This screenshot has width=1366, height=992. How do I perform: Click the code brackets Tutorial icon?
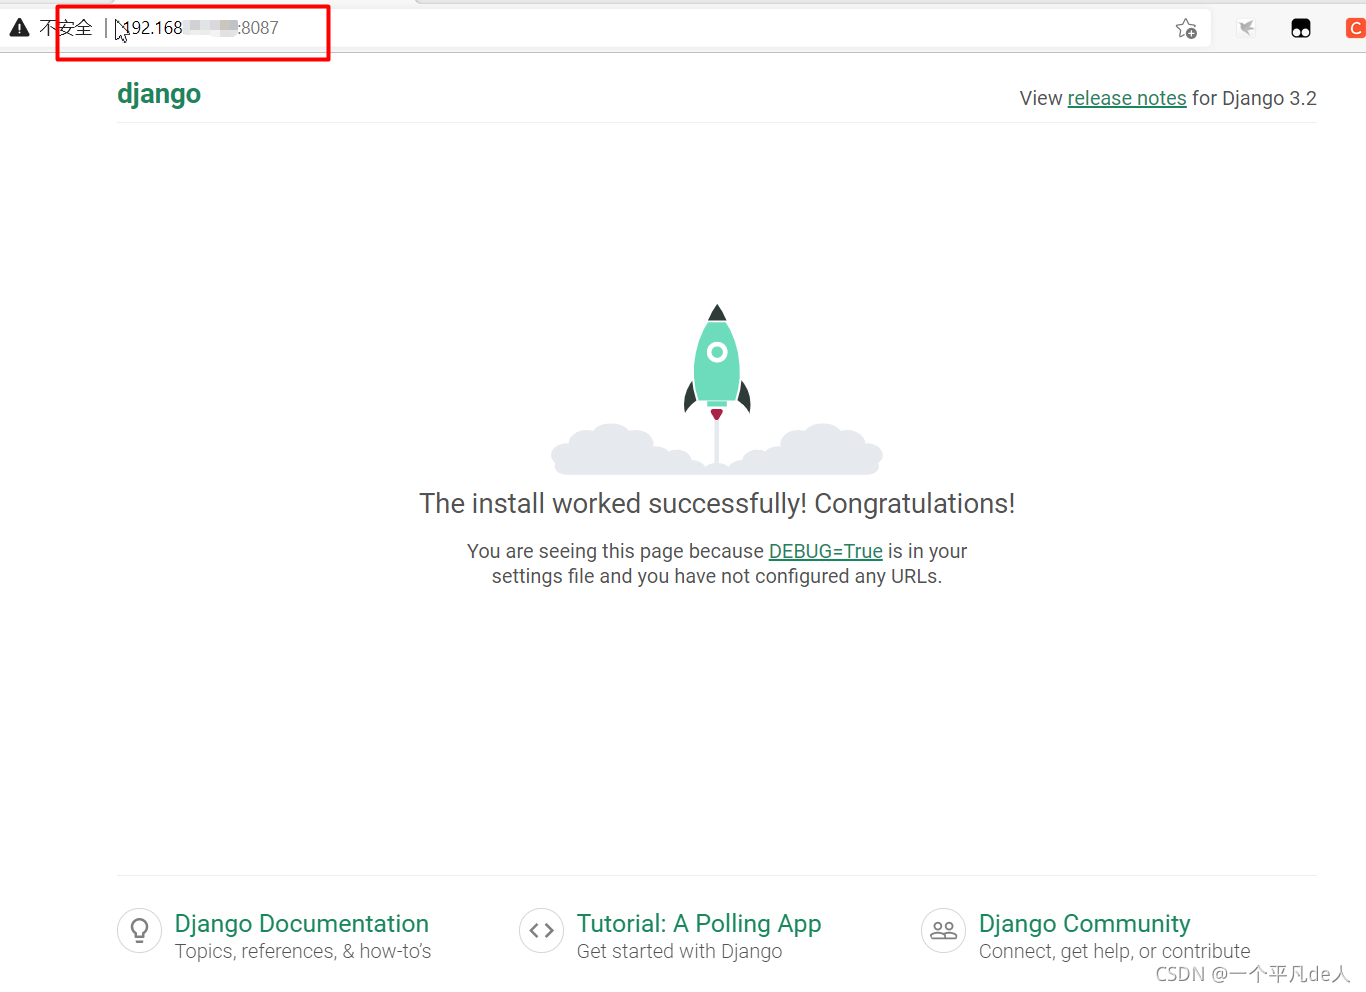542,931
